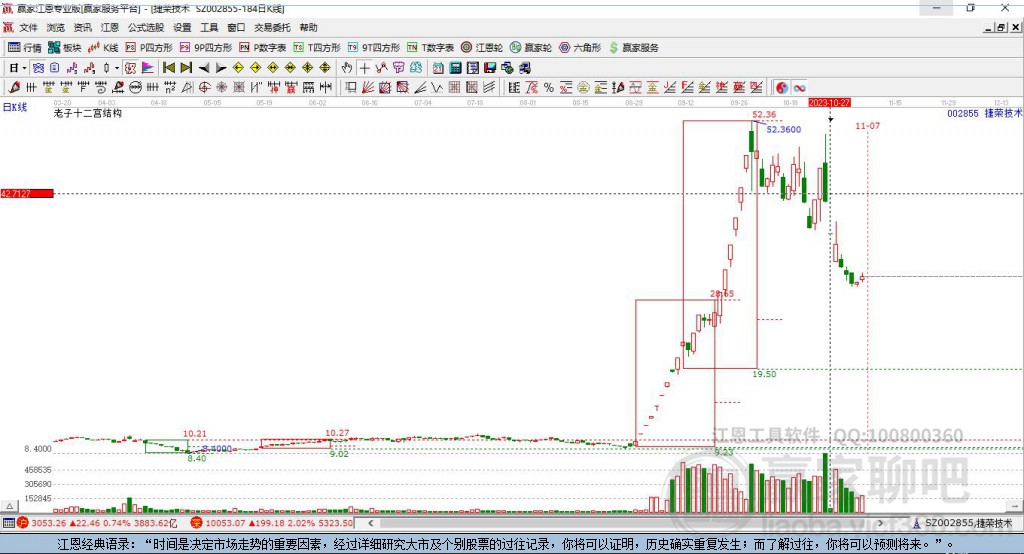Open the 江恩 menu
This screenshot has width=1024, height=554.
click(110, 27)
